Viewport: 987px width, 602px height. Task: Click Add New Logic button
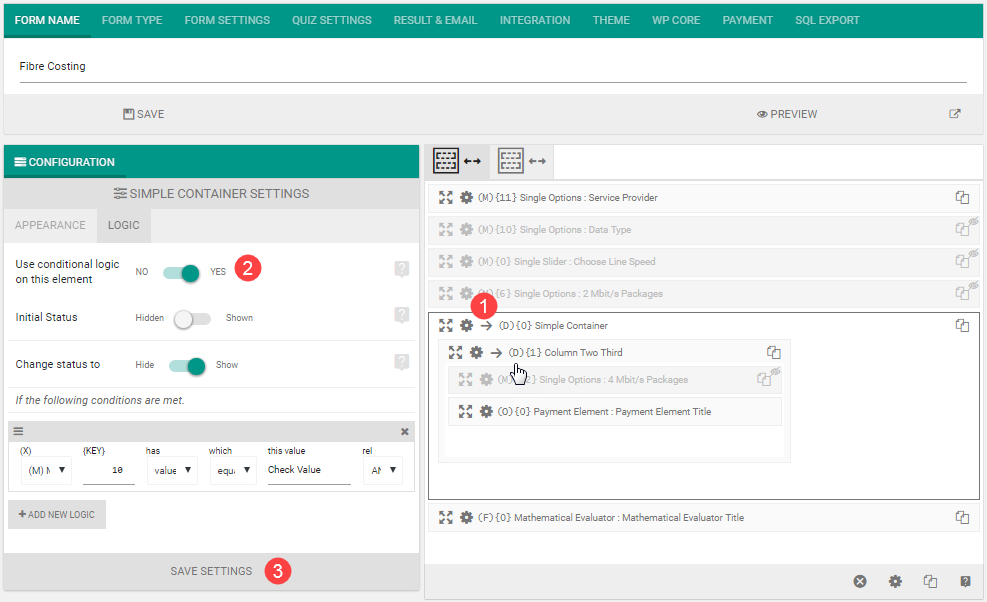[57, 514]
